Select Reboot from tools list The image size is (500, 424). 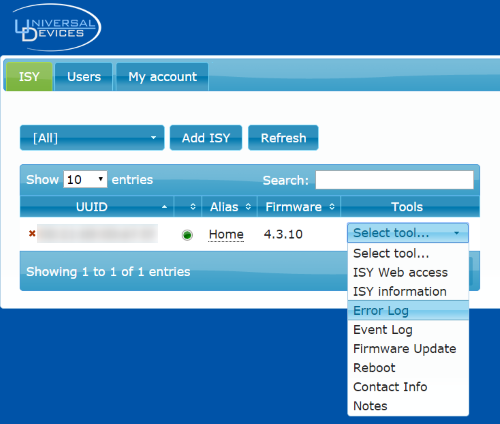(x=408, y=368)
